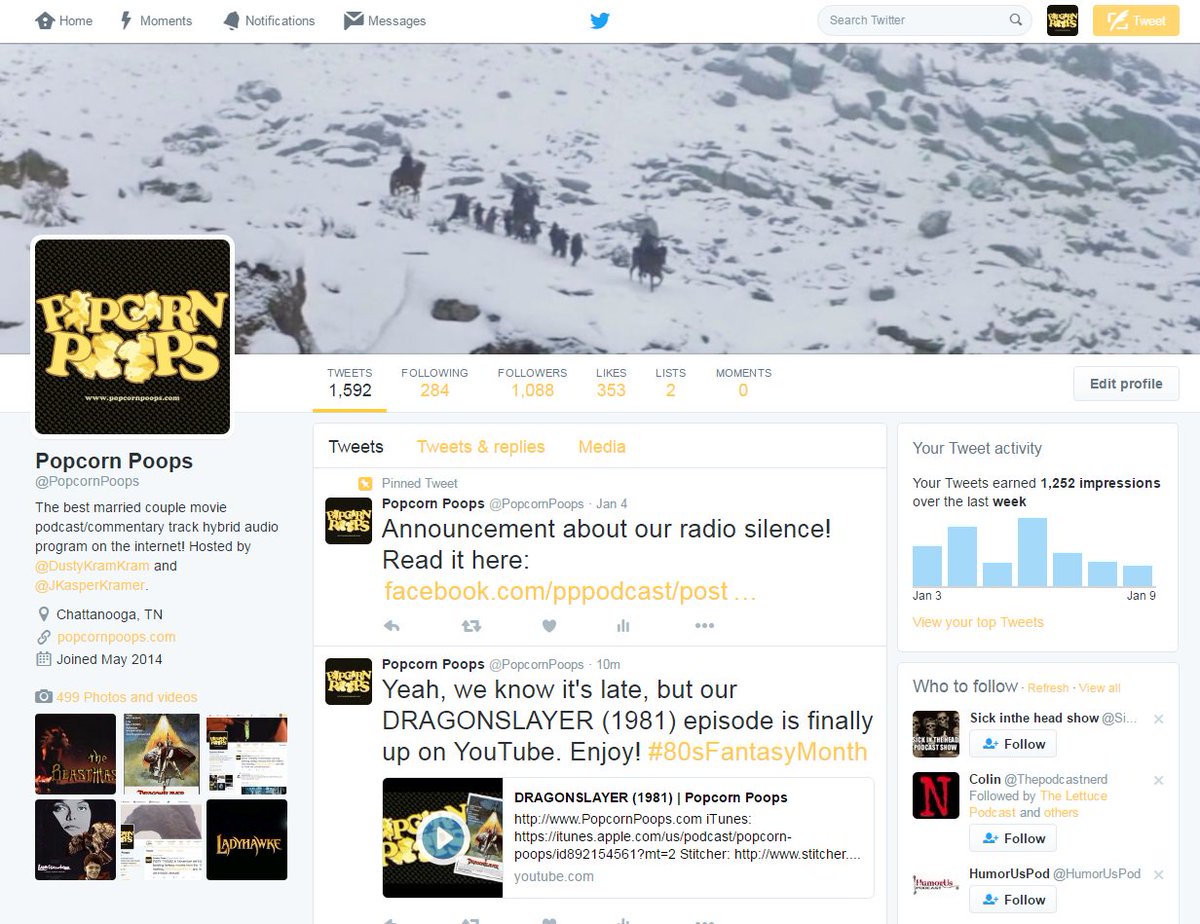Click the Twitter bird logo
Image resolution: width=1200 pixels, height=924 pixels.
pos(600,20)
